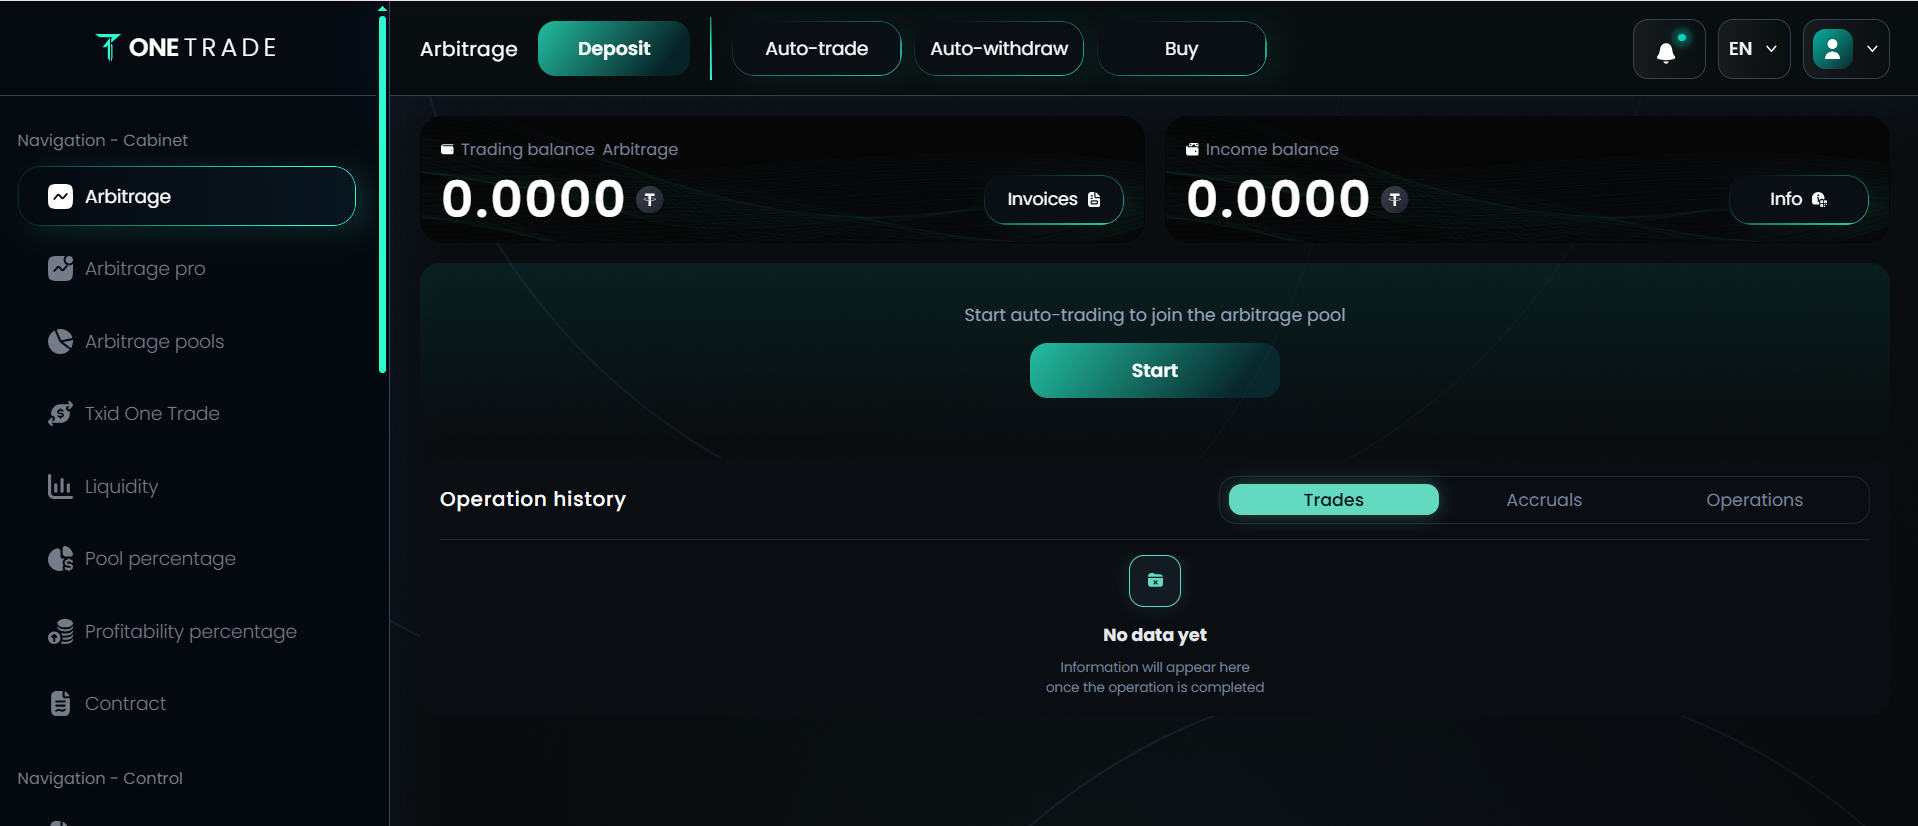This screenshot has height=826, width=1918.
Task: Click the One Trade logo
Action: click(186, 47)
